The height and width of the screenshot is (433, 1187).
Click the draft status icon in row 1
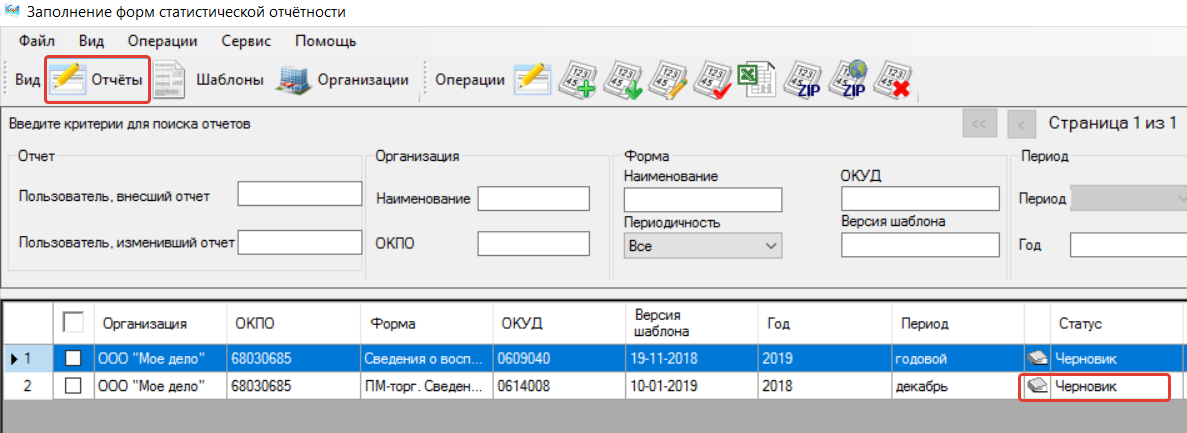pyautogui.click(x=1036, y=358)
